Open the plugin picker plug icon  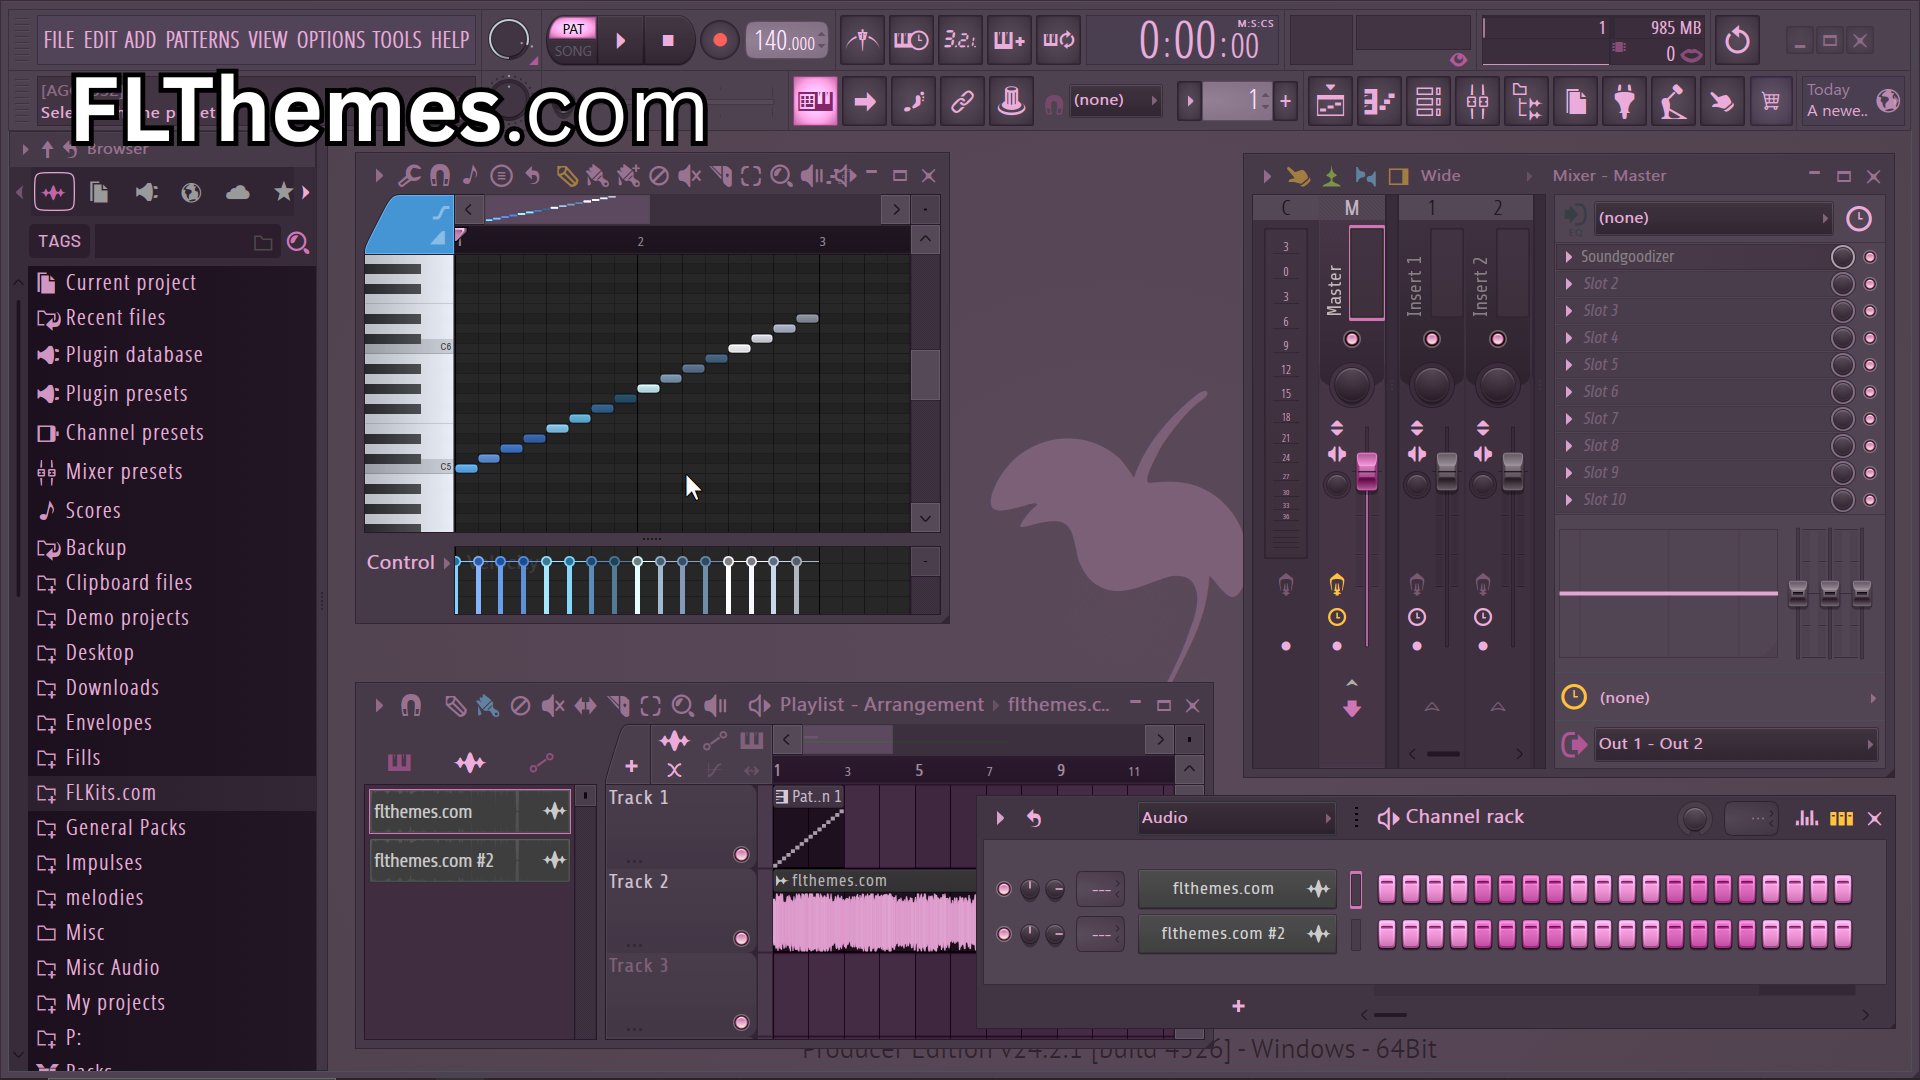coord(1624,101)
